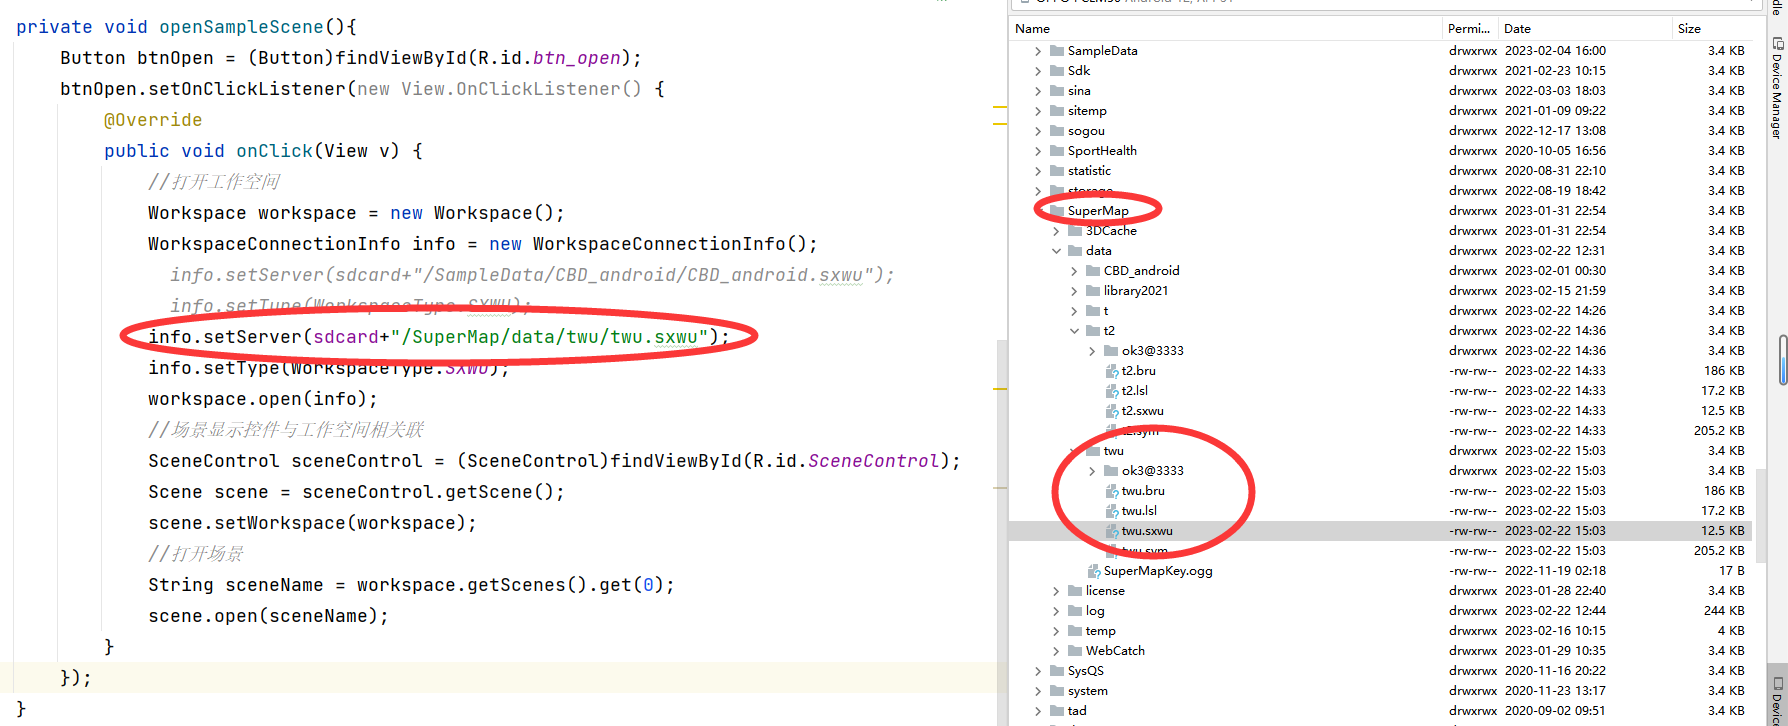Select the WebCatch folder name
1788x726 pixels.
tap(1115, 650)
